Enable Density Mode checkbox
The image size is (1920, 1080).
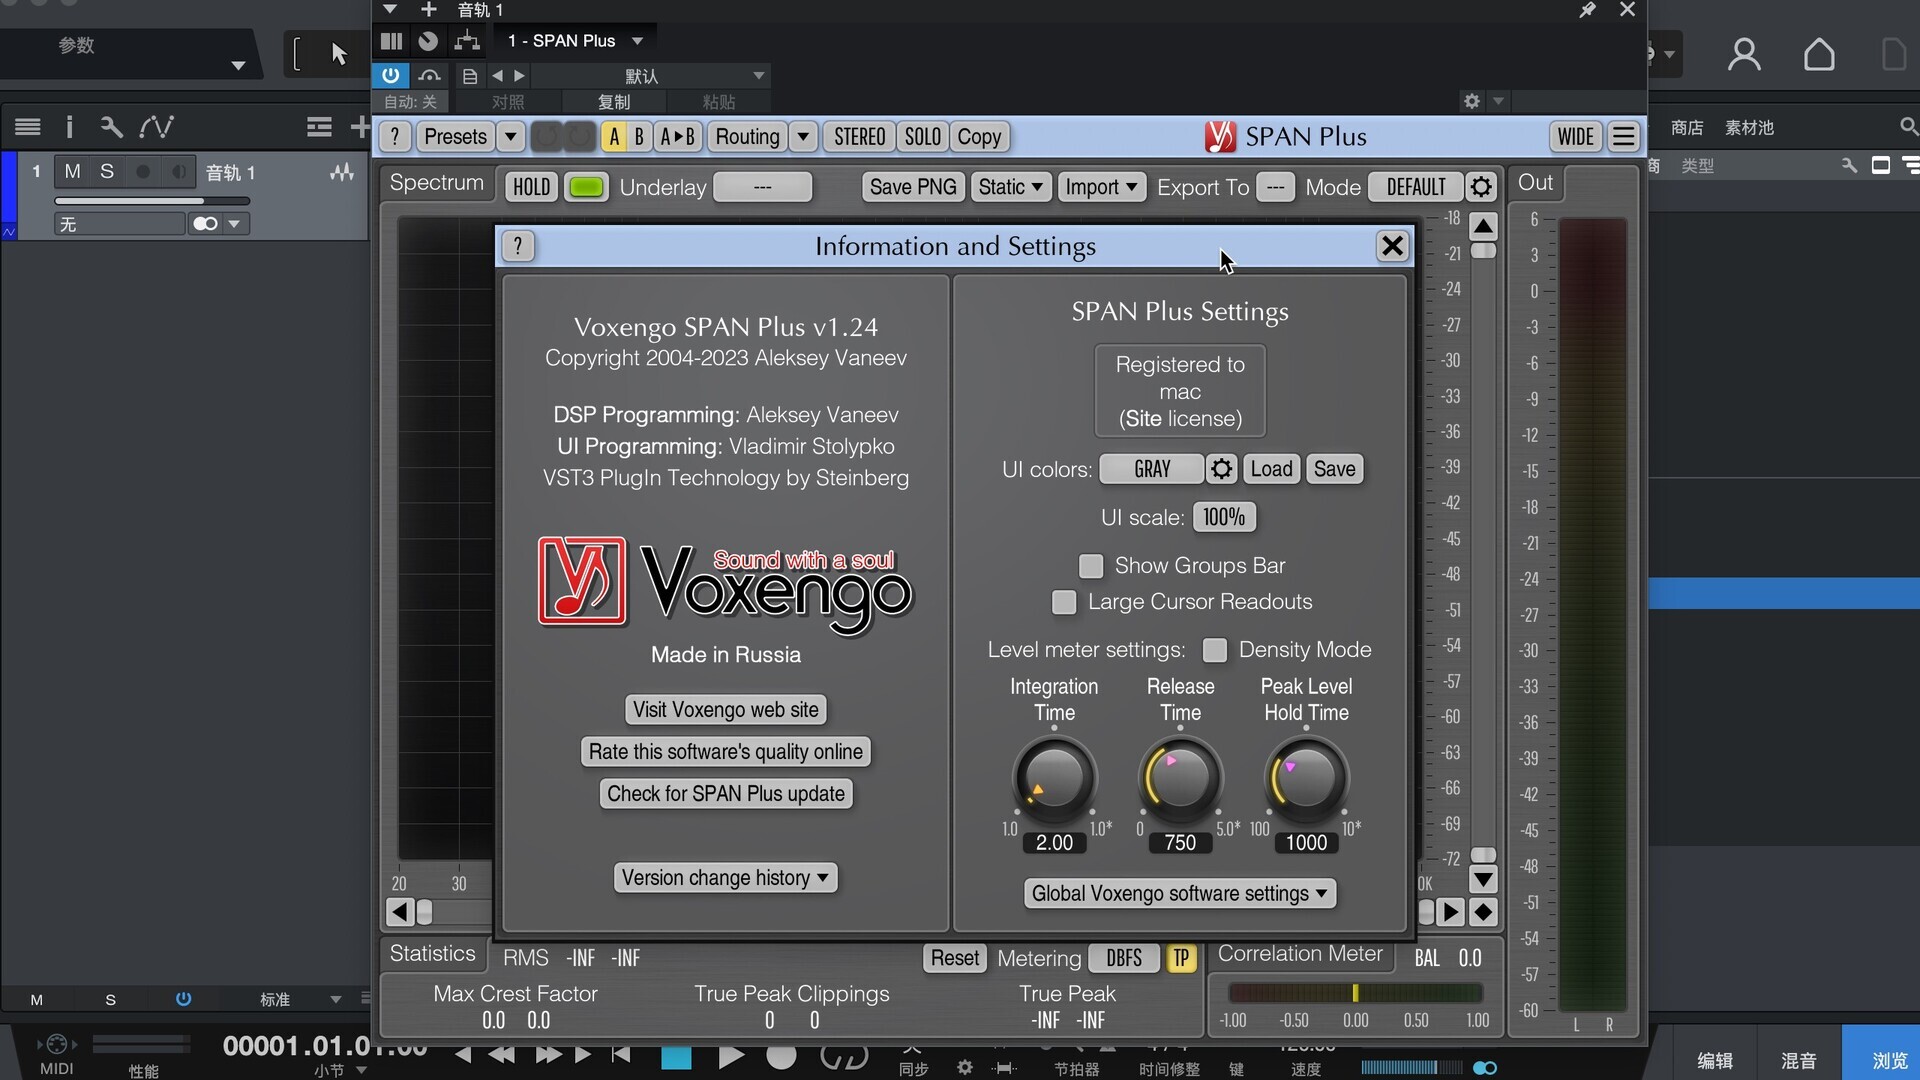point(1215,650)
